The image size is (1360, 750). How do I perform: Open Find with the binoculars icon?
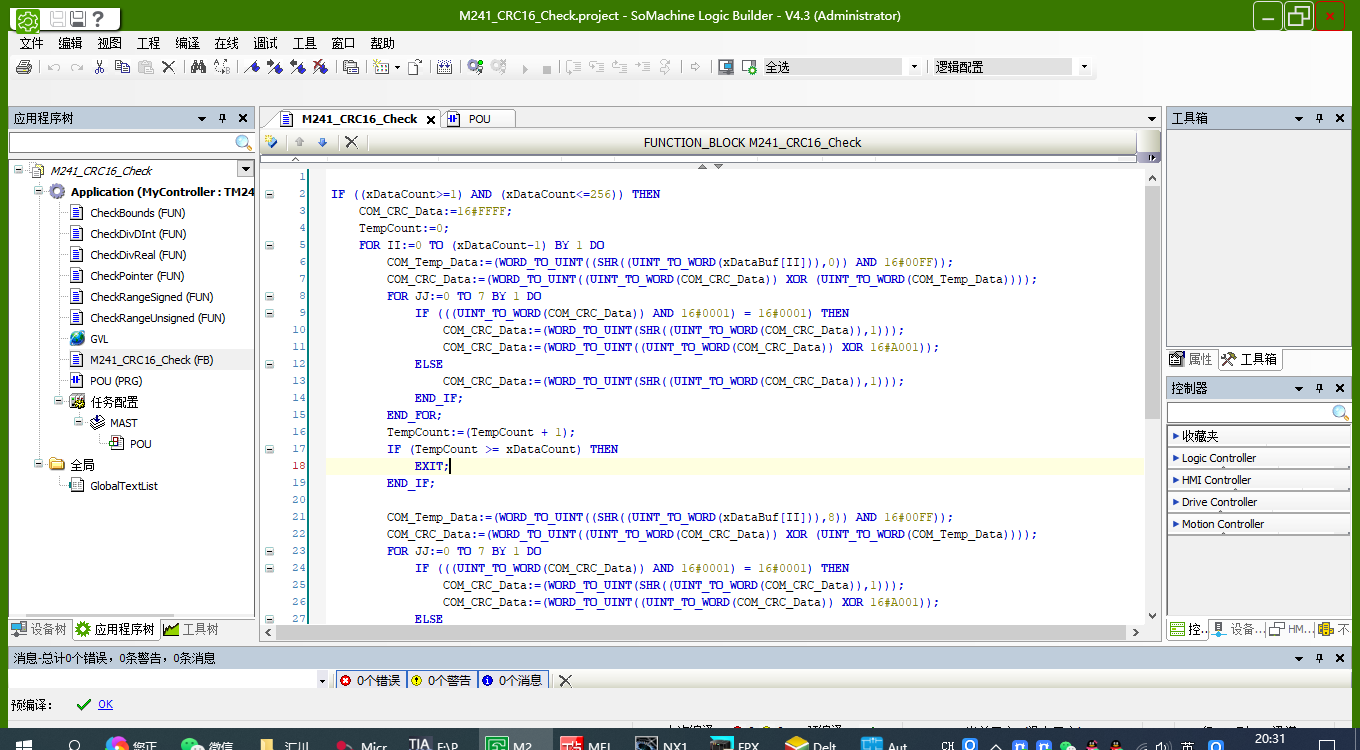(198, 67)
